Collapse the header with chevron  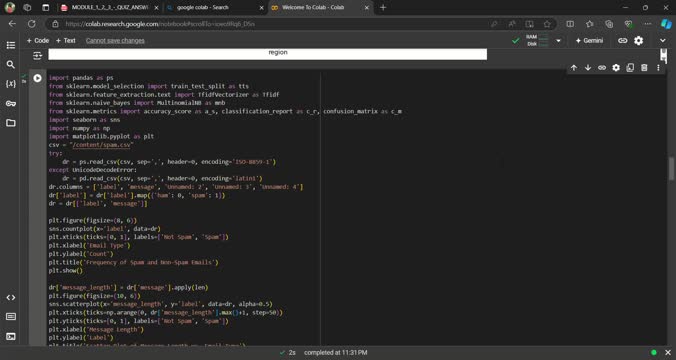click(x=663, y=41)
